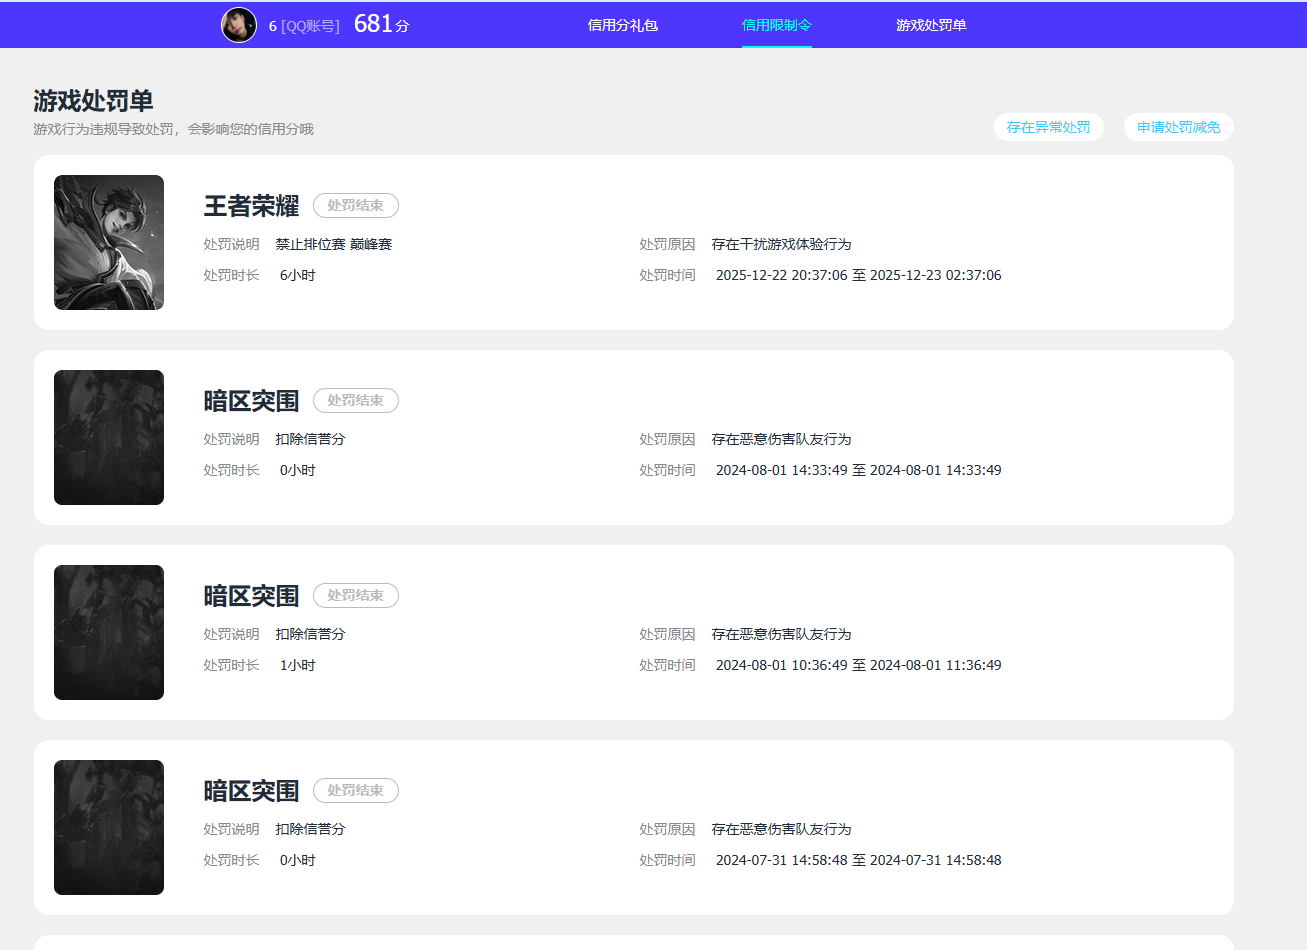Click 扣除信誉分 on the 2024-07-31 card

tap(311, 829)
